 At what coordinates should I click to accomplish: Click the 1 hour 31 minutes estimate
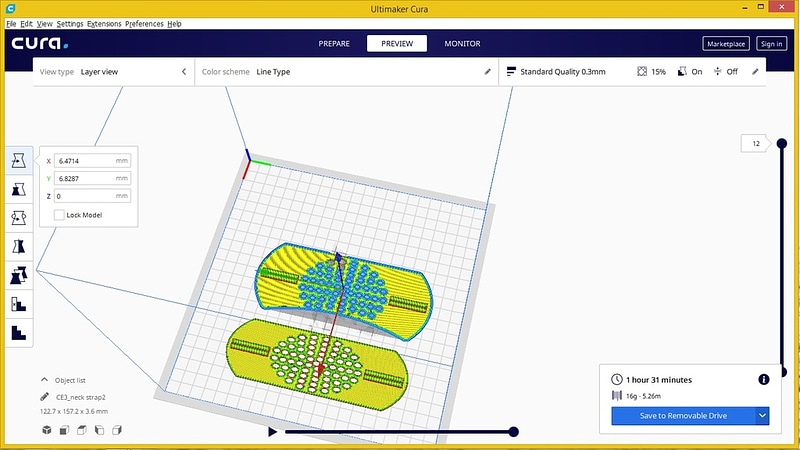tap(659, 380)
